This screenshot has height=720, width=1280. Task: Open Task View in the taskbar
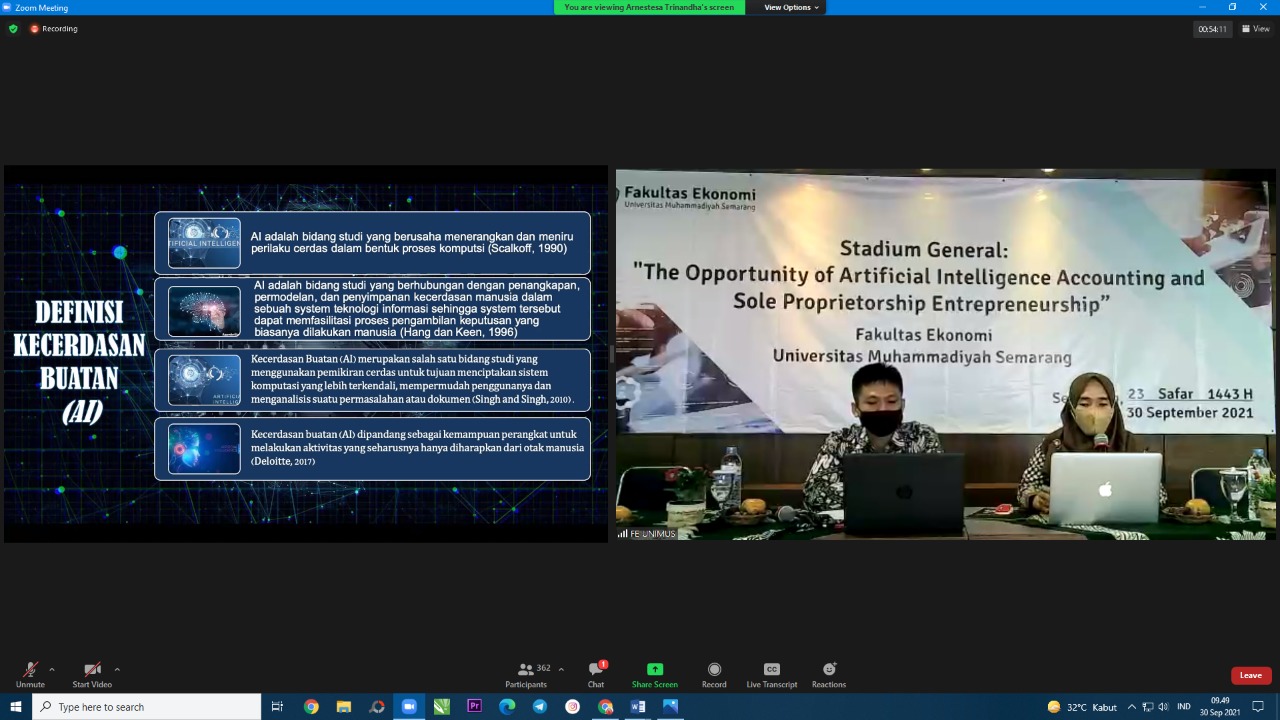tap(278, 707)
